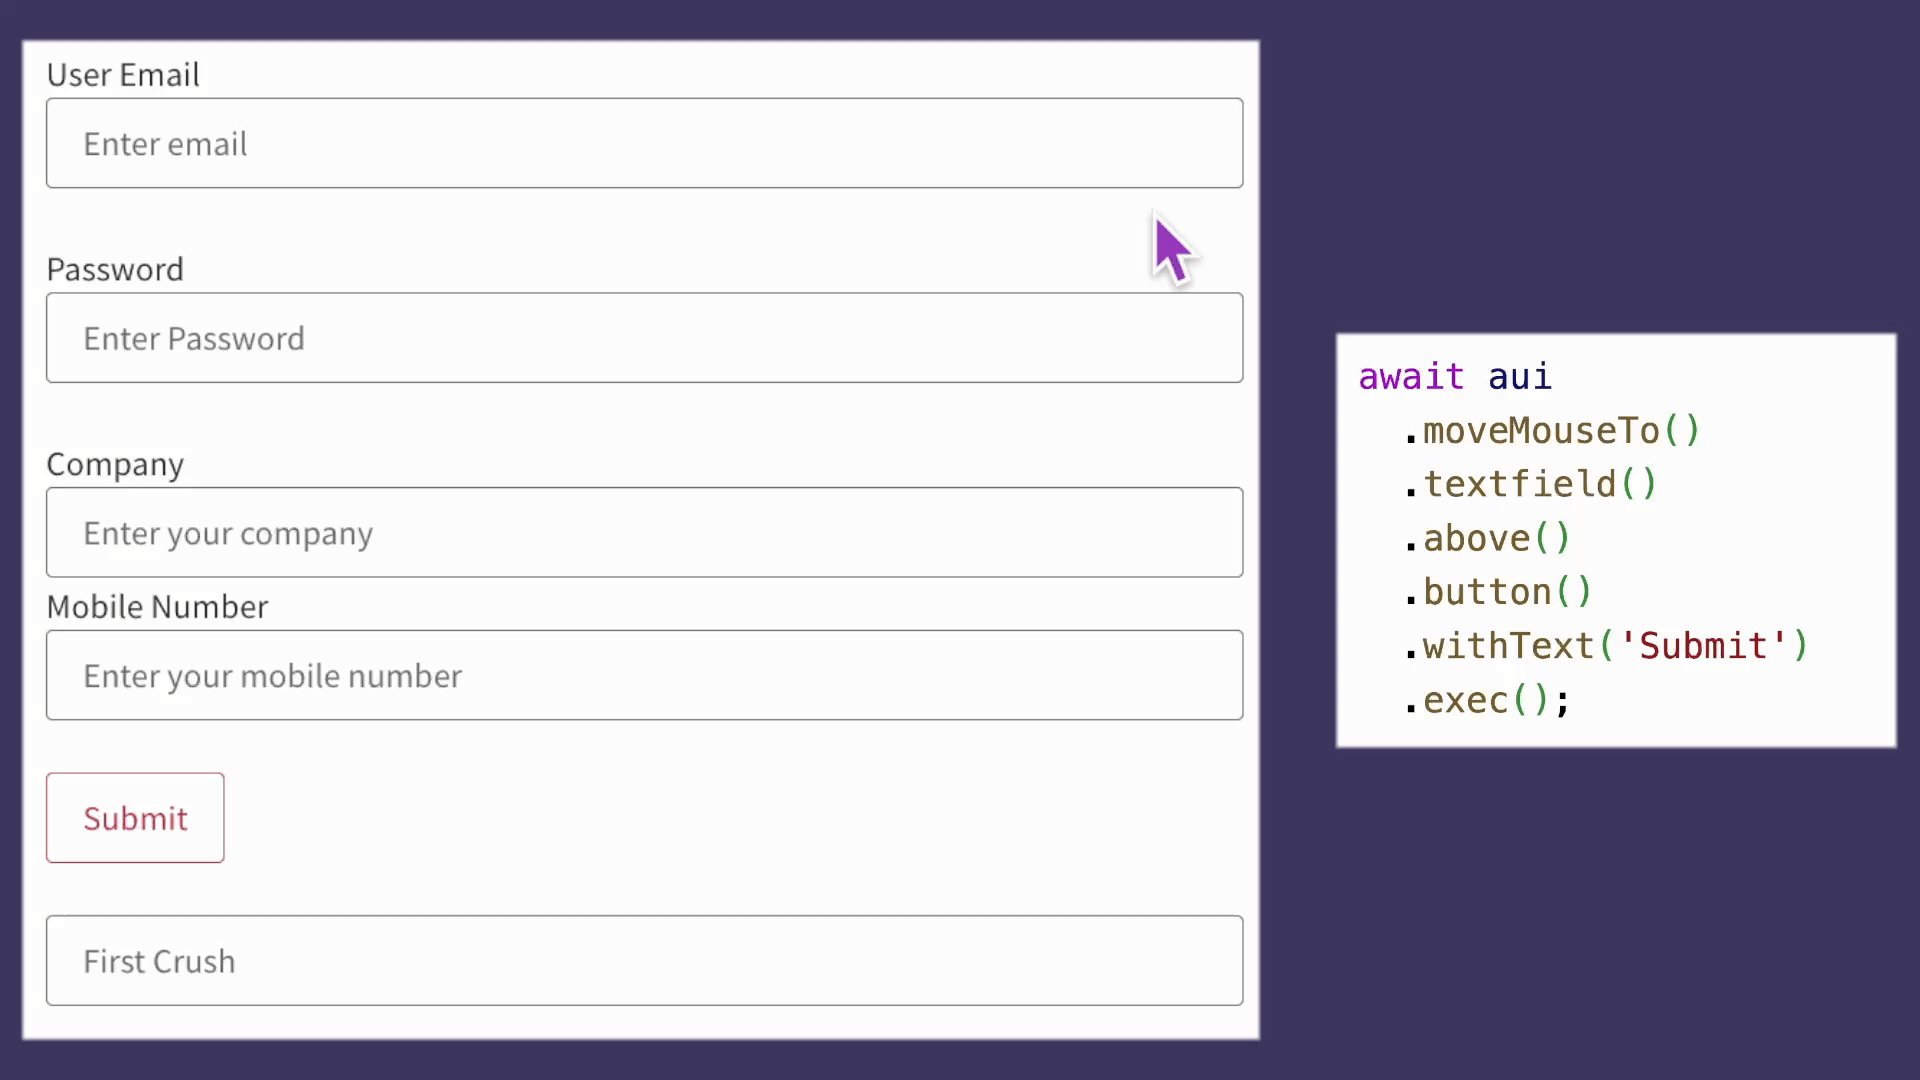1920x1080 pixels.
Task: Click the Mobile Number label
Action: [157, 607]
